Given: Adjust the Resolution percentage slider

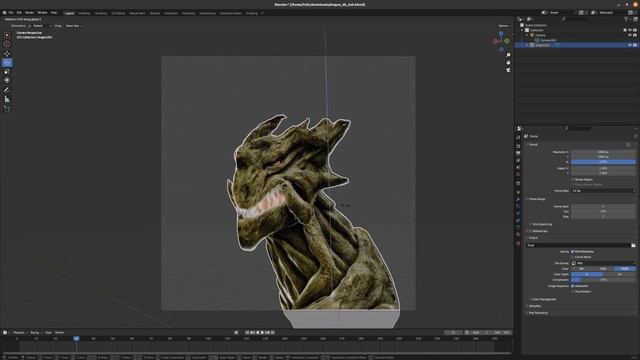Looking at the screenshot, I should (x=603, y=162).
